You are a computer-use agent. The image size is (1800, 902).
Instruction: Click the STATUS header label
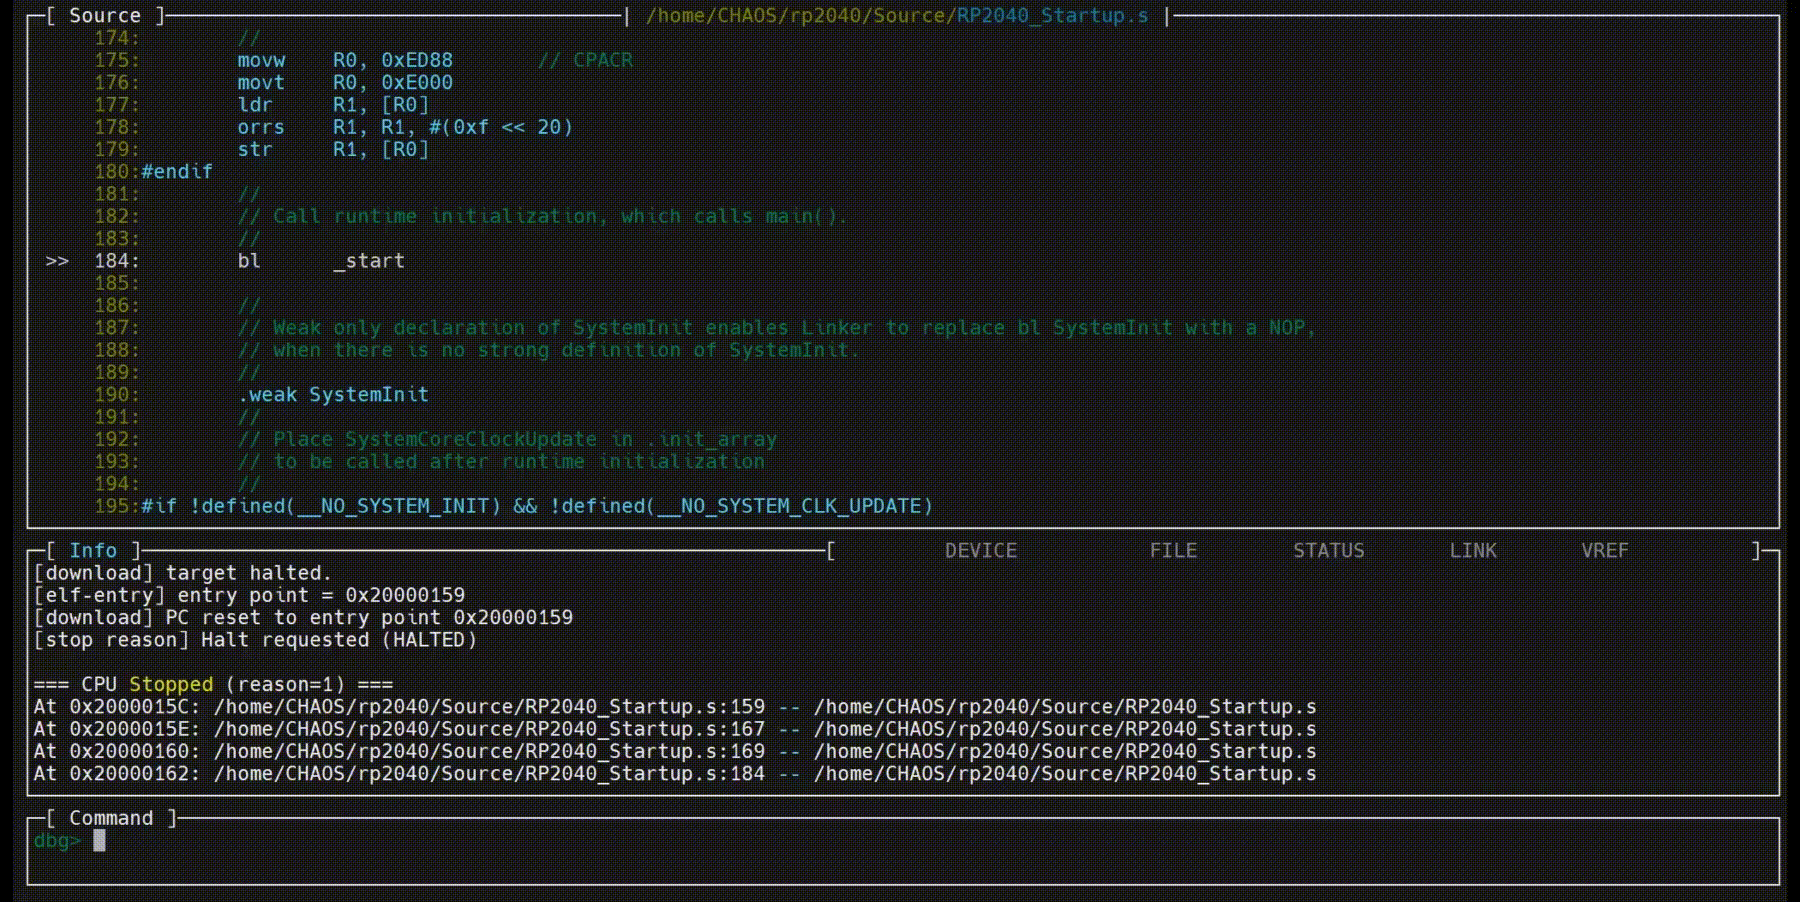pos(1328,551)
